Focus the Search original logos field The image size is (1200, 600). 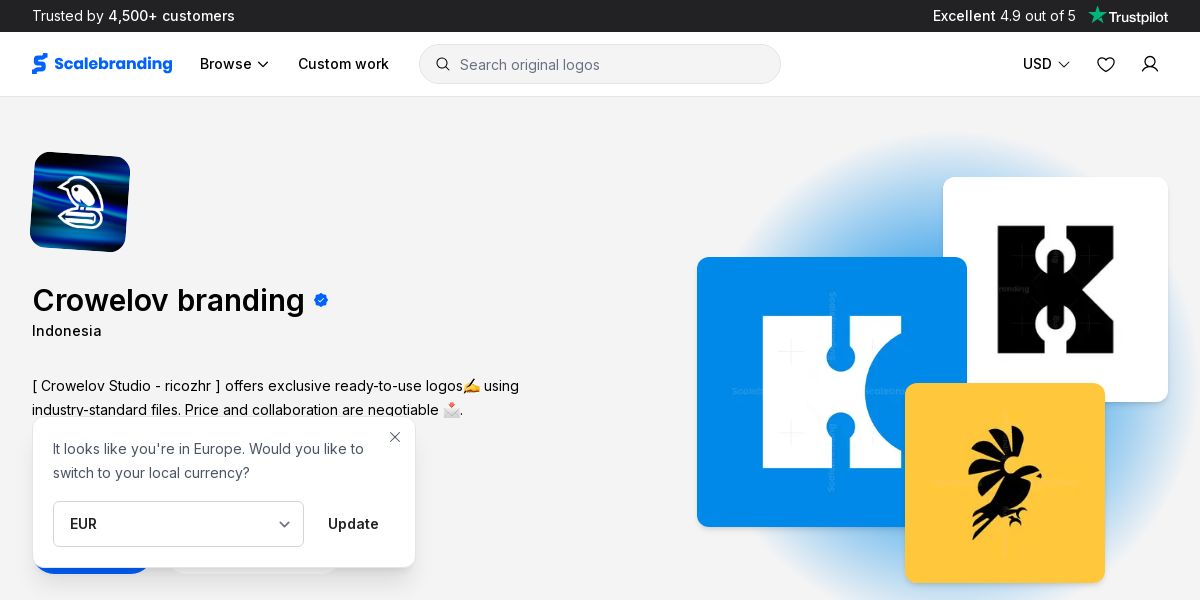(600, 64)
